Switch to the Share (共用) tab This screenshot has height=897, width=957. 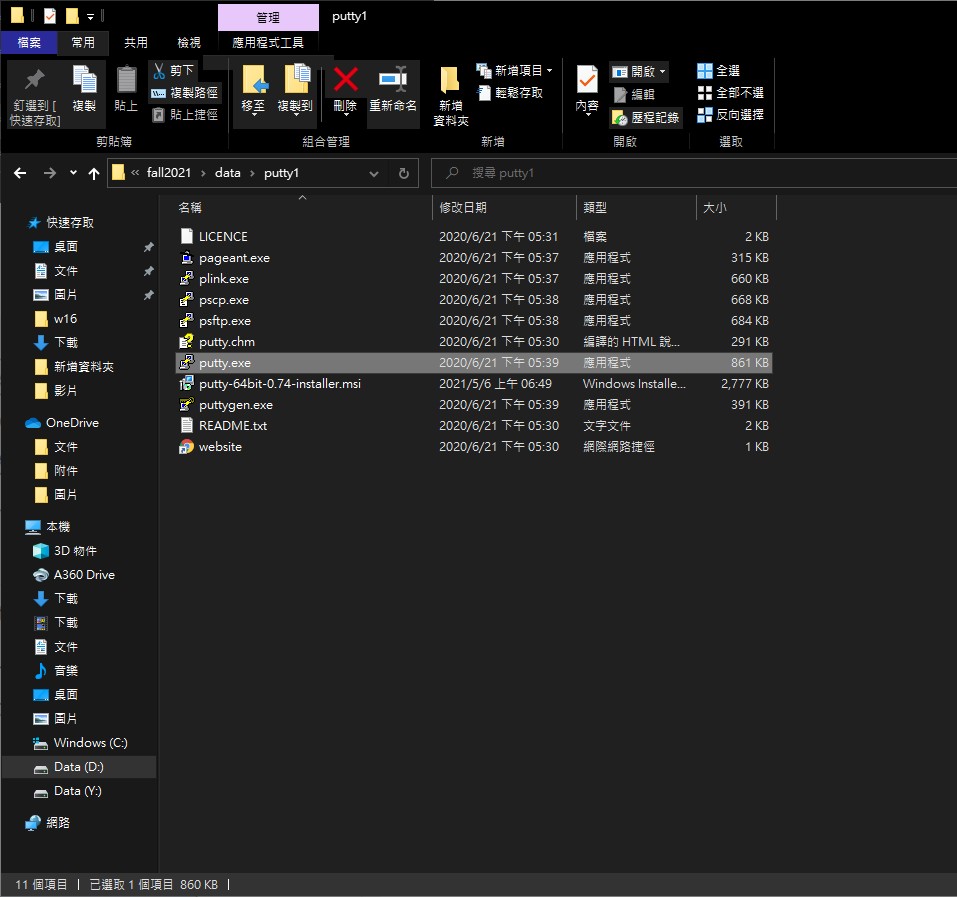(x=136, y=43)
